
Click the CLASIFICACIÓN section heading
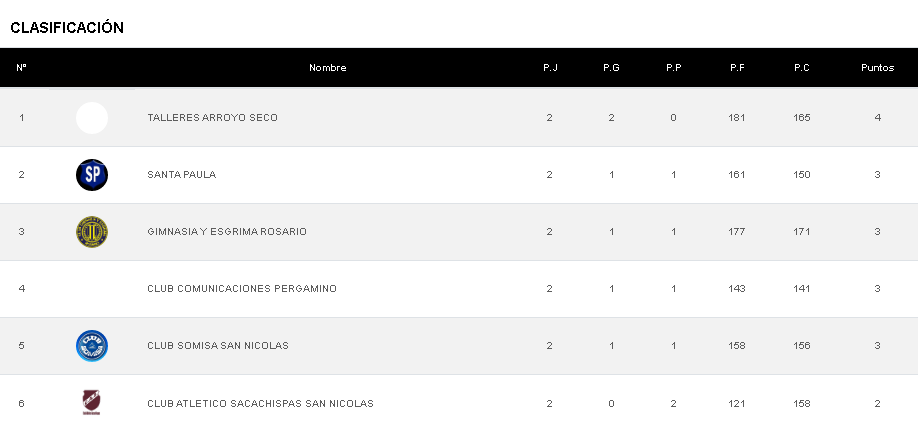[x=67, y=28]
